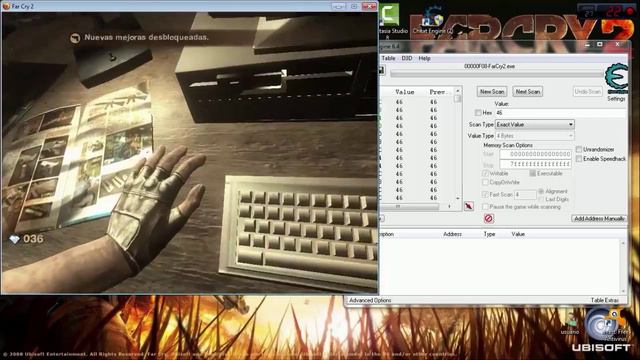Click the save floppy icon in toolbar
Screen dimensions: 640x360
coord(382,70)
